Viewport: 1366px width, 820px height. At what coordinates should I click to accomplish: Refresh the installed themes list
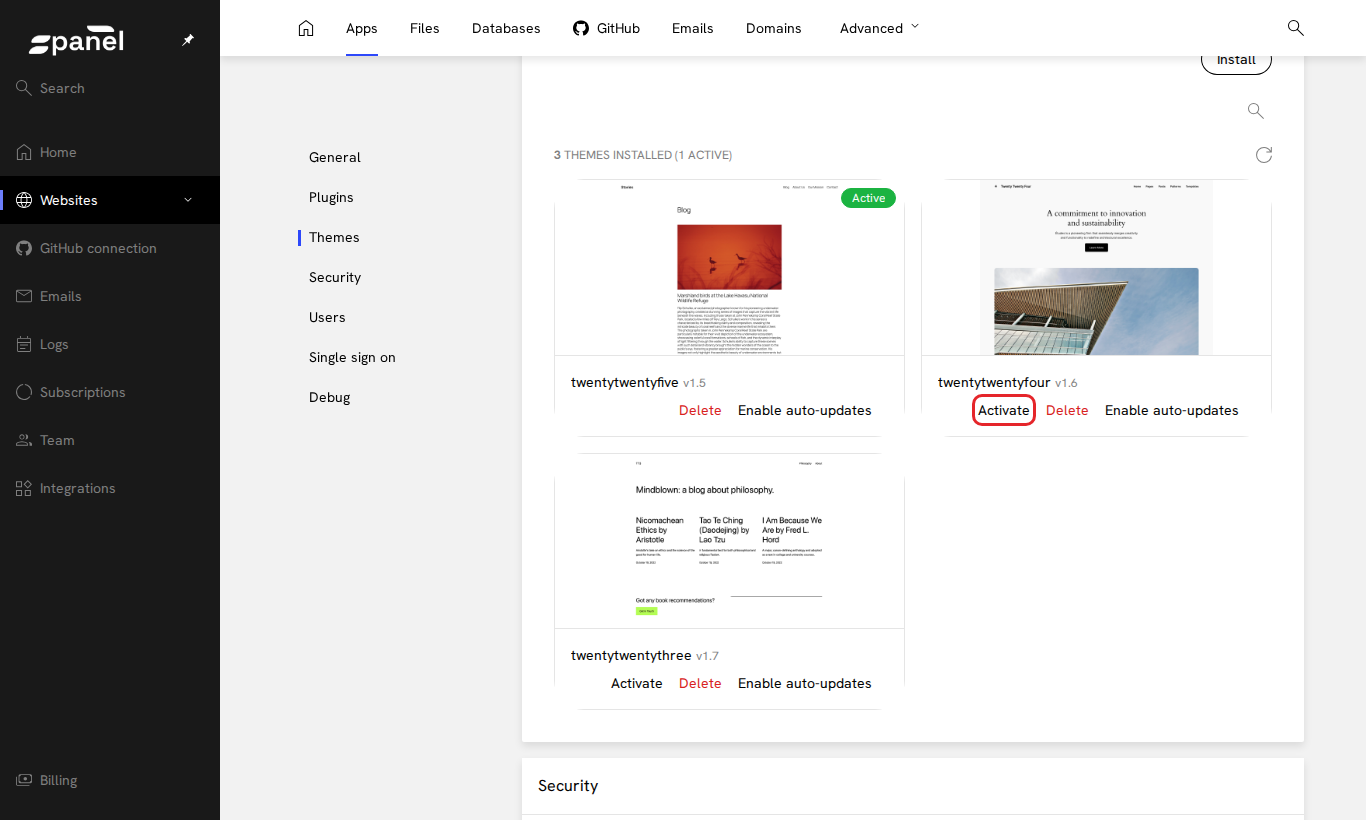pos(1264,155)
